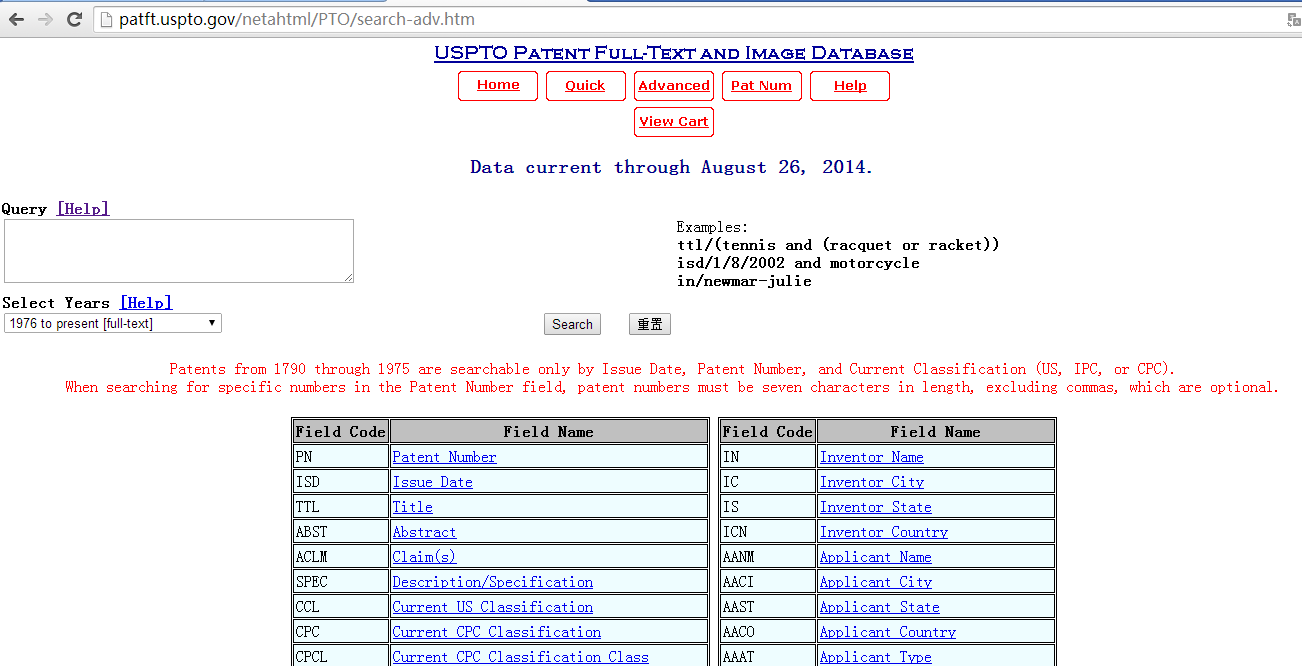Open the Current CPC Classification link

click(496, 632)
